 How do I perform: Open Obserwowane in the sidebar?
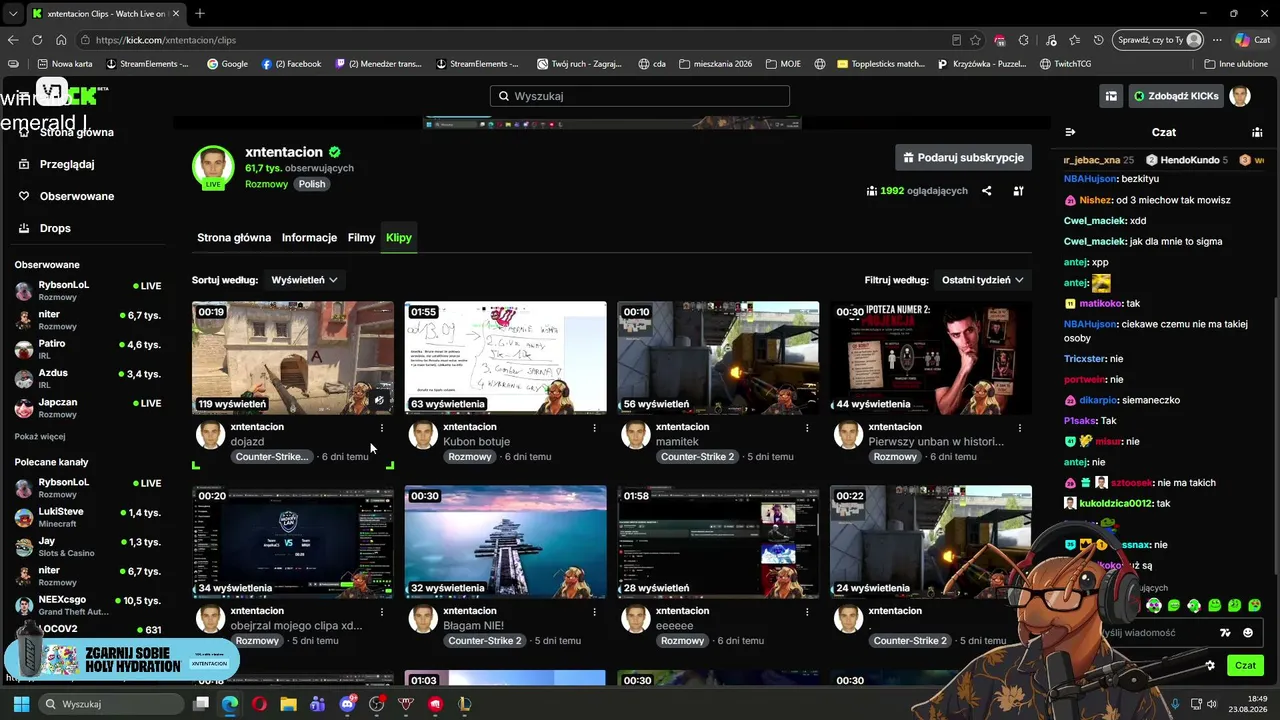pos(77,196)
